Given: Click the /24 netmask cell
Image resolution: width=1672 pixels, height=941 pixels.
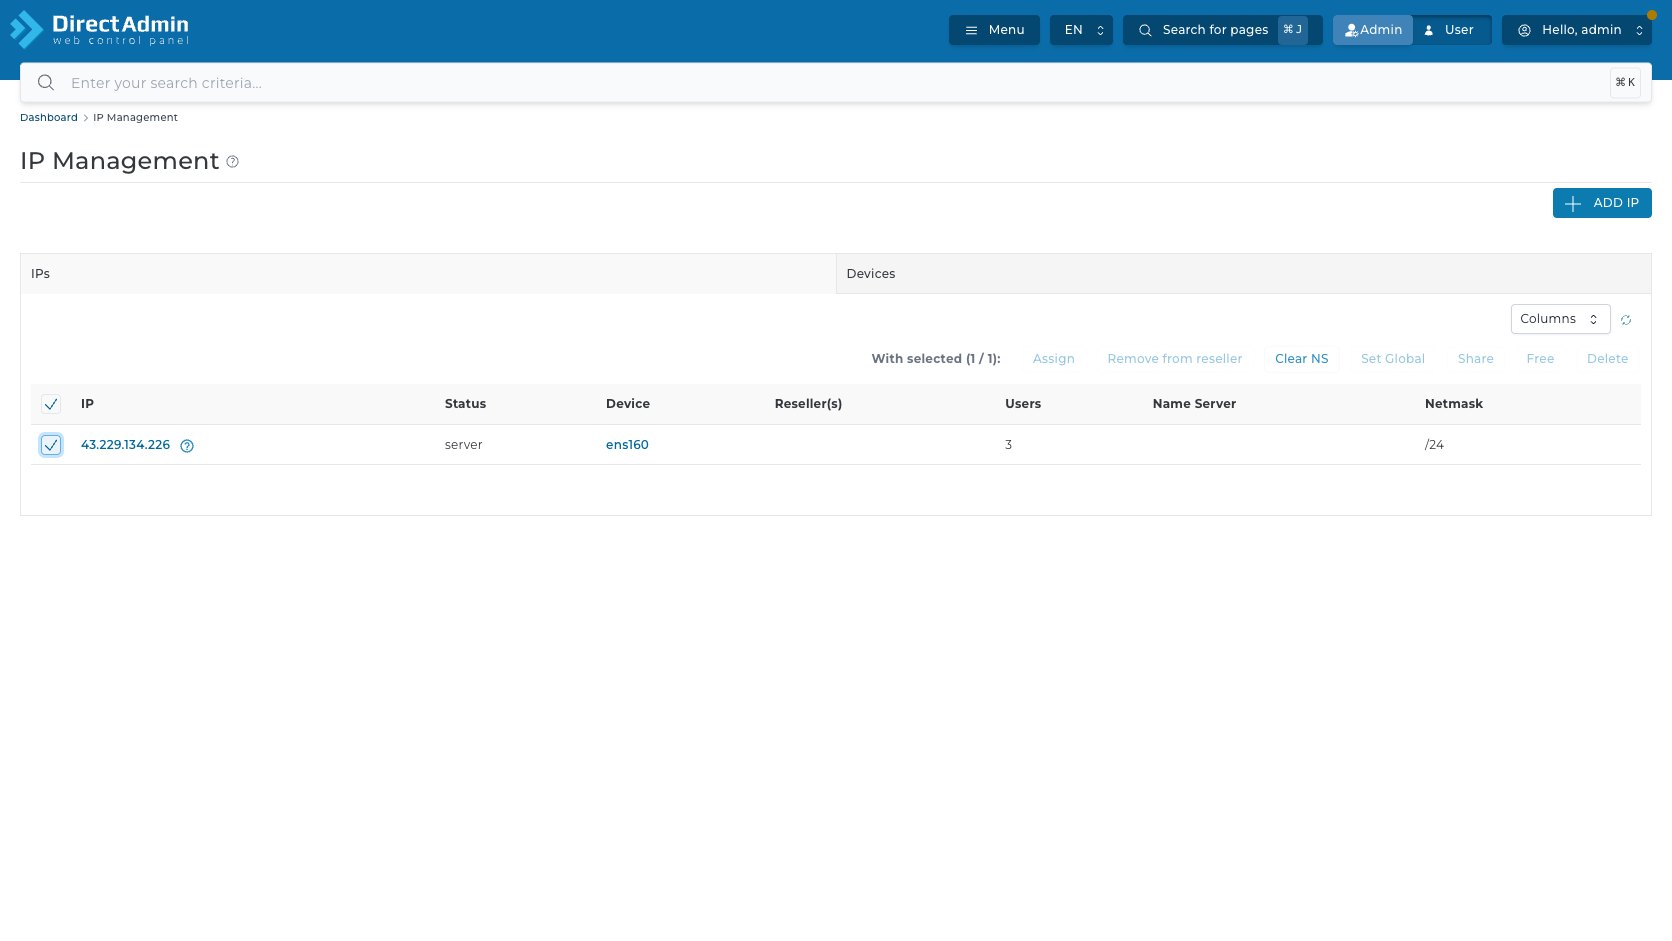Looking at the screenshot, I should (x=1434, y=445).
